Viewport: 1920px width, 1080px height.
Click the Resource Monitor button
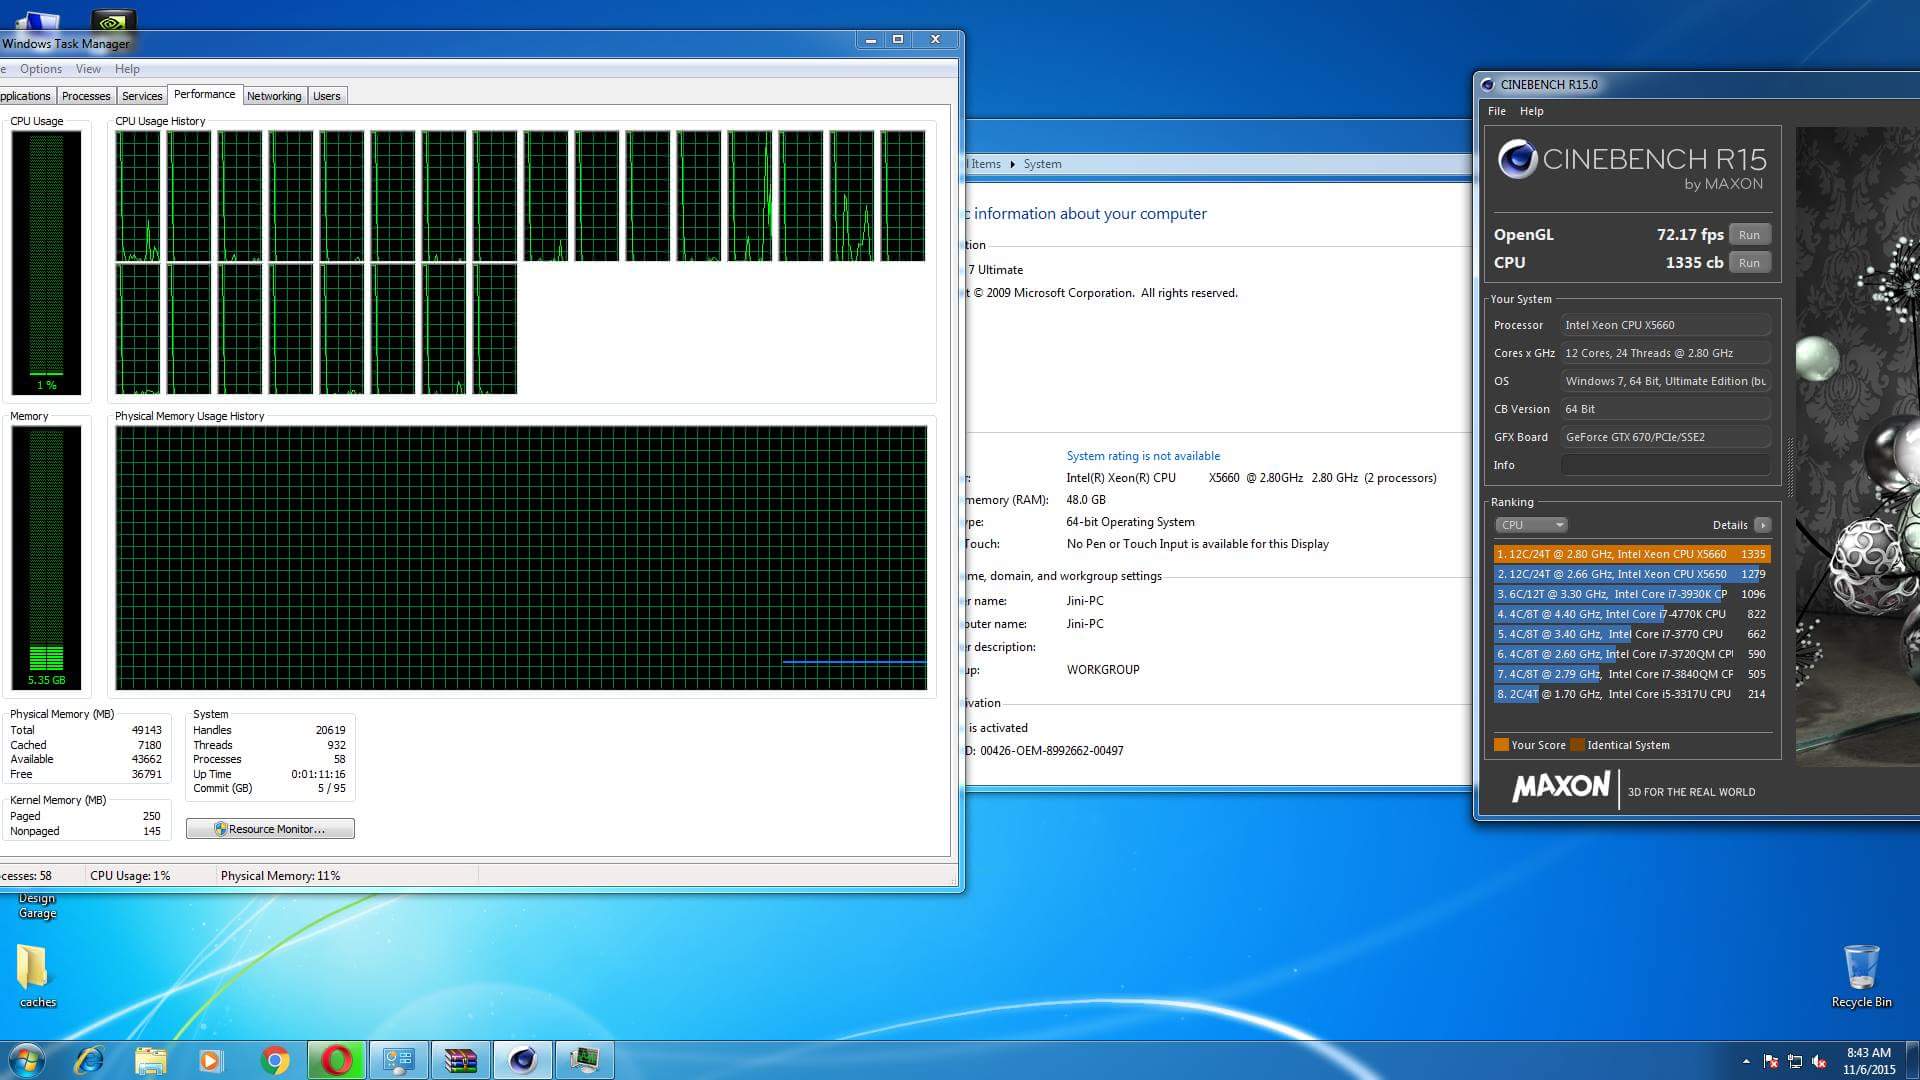click(x=270, y=829)
